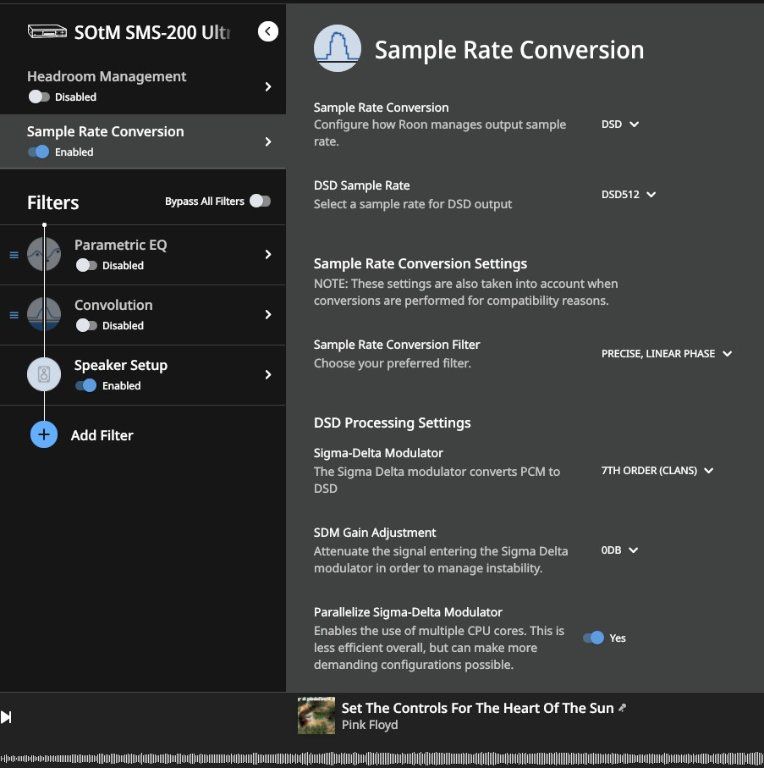764x768 pixels.
Task: Click the blue plus Add Filter icon
Action: [44, 434]
